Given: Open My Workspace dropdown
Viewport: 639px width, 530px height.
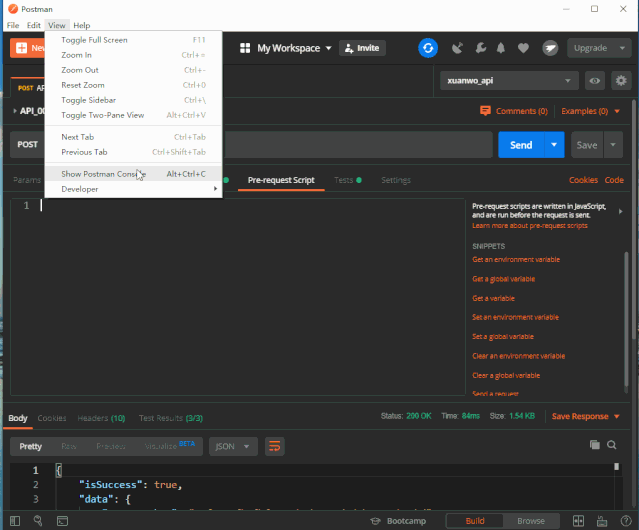Looking at the screenshot, I should click(x=294, y=48).
